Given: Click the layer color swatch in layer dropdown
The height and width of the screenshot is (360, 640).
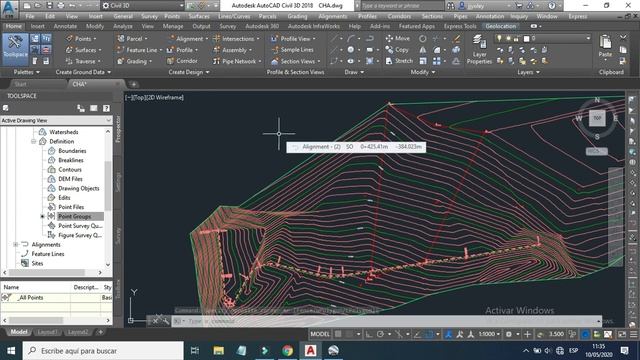Looking at the screenshot, I should [527, 38].
